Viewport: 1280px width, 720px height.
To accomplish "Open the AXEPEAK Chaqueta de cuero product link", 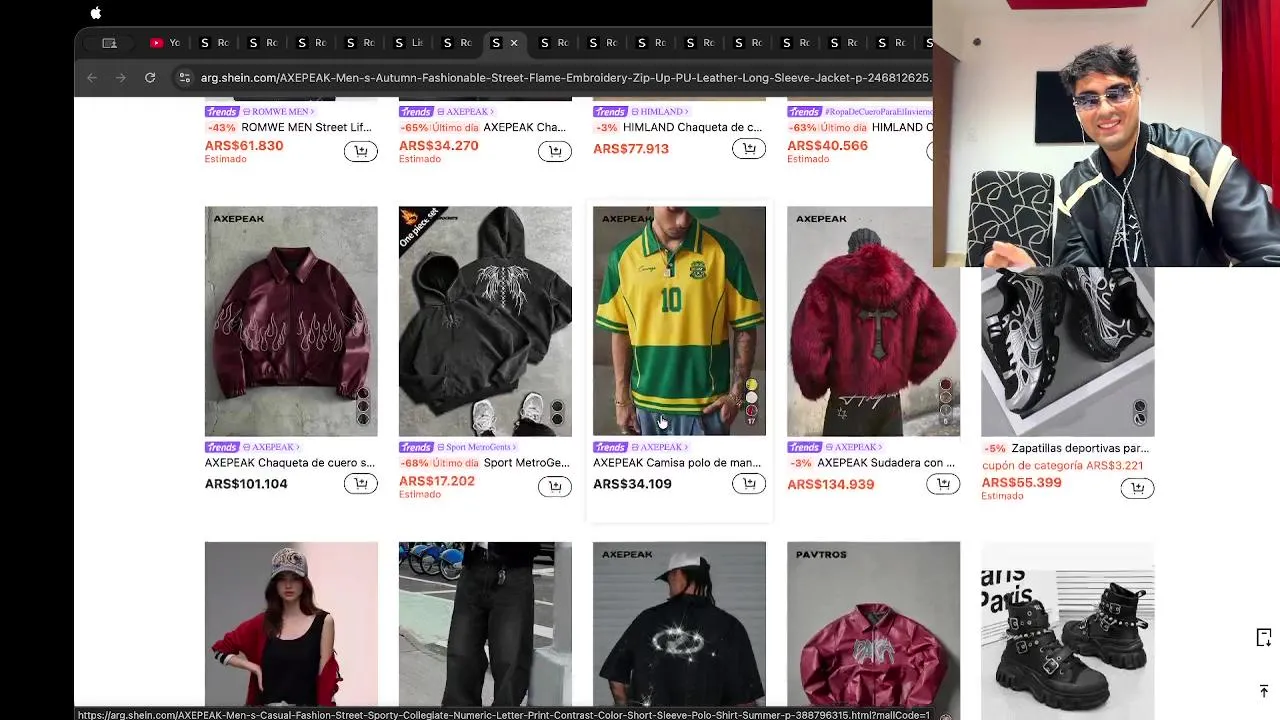I will [290, 463].
